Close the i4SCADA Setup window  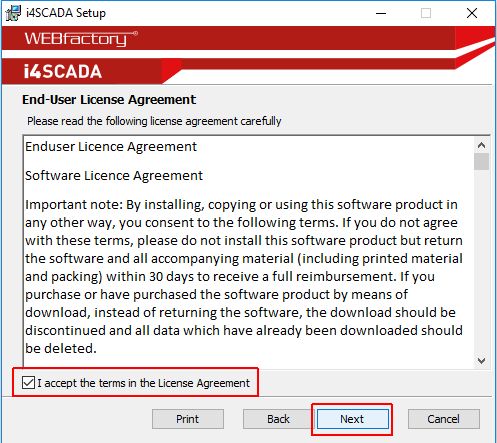[x=472, y=13]
